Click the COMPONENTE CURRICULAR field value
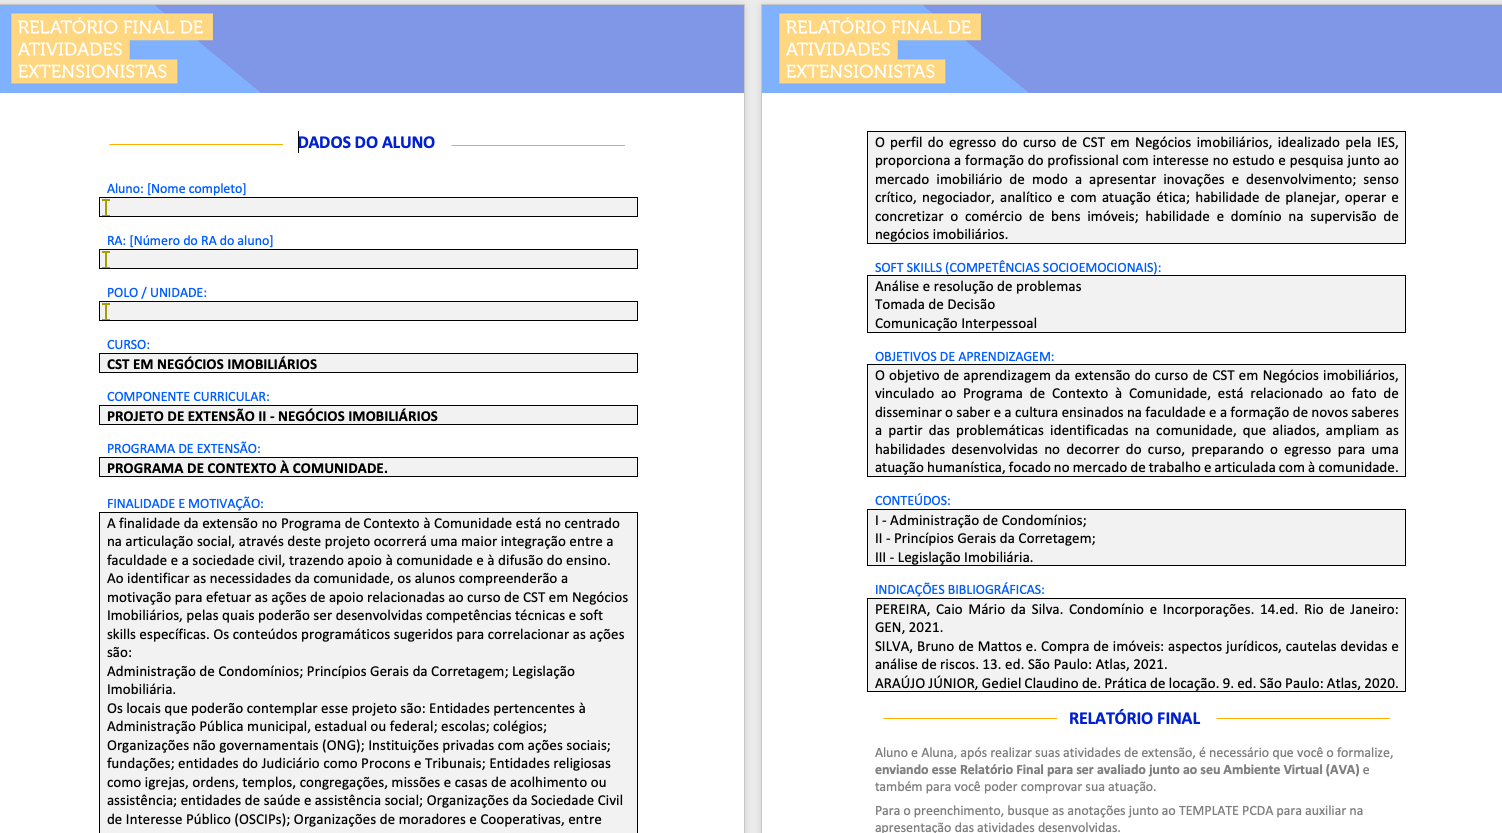Image resolution: width=1502 pixels, height=833 pixels. point(368,416)
